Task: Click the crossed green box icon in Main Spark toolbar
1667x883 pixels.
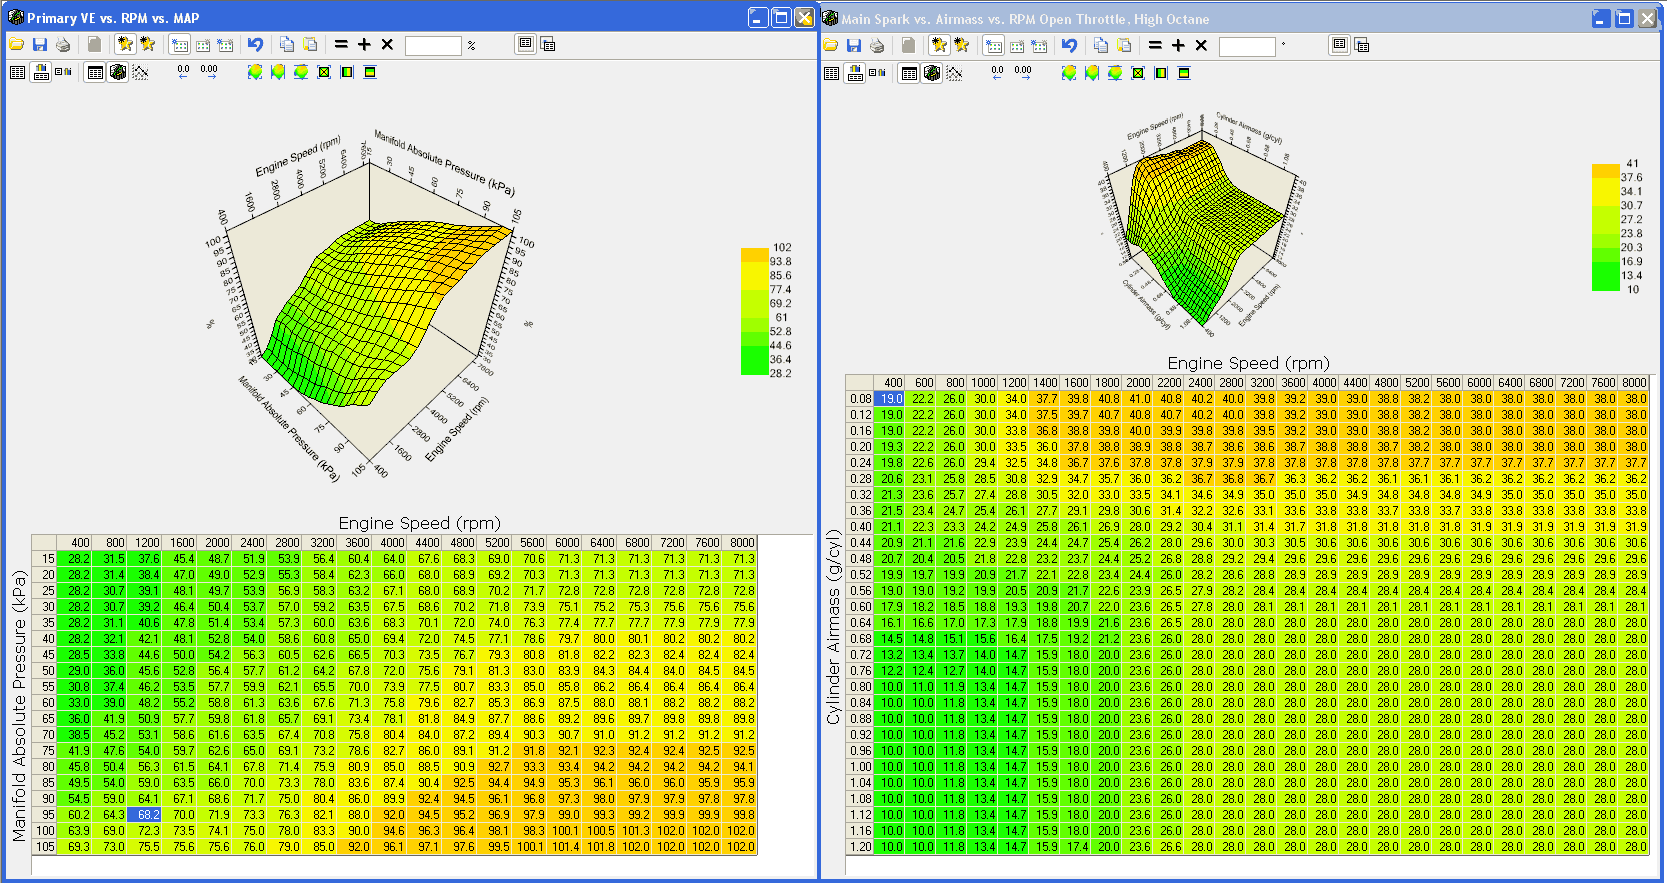Action: click(1138, 73)
